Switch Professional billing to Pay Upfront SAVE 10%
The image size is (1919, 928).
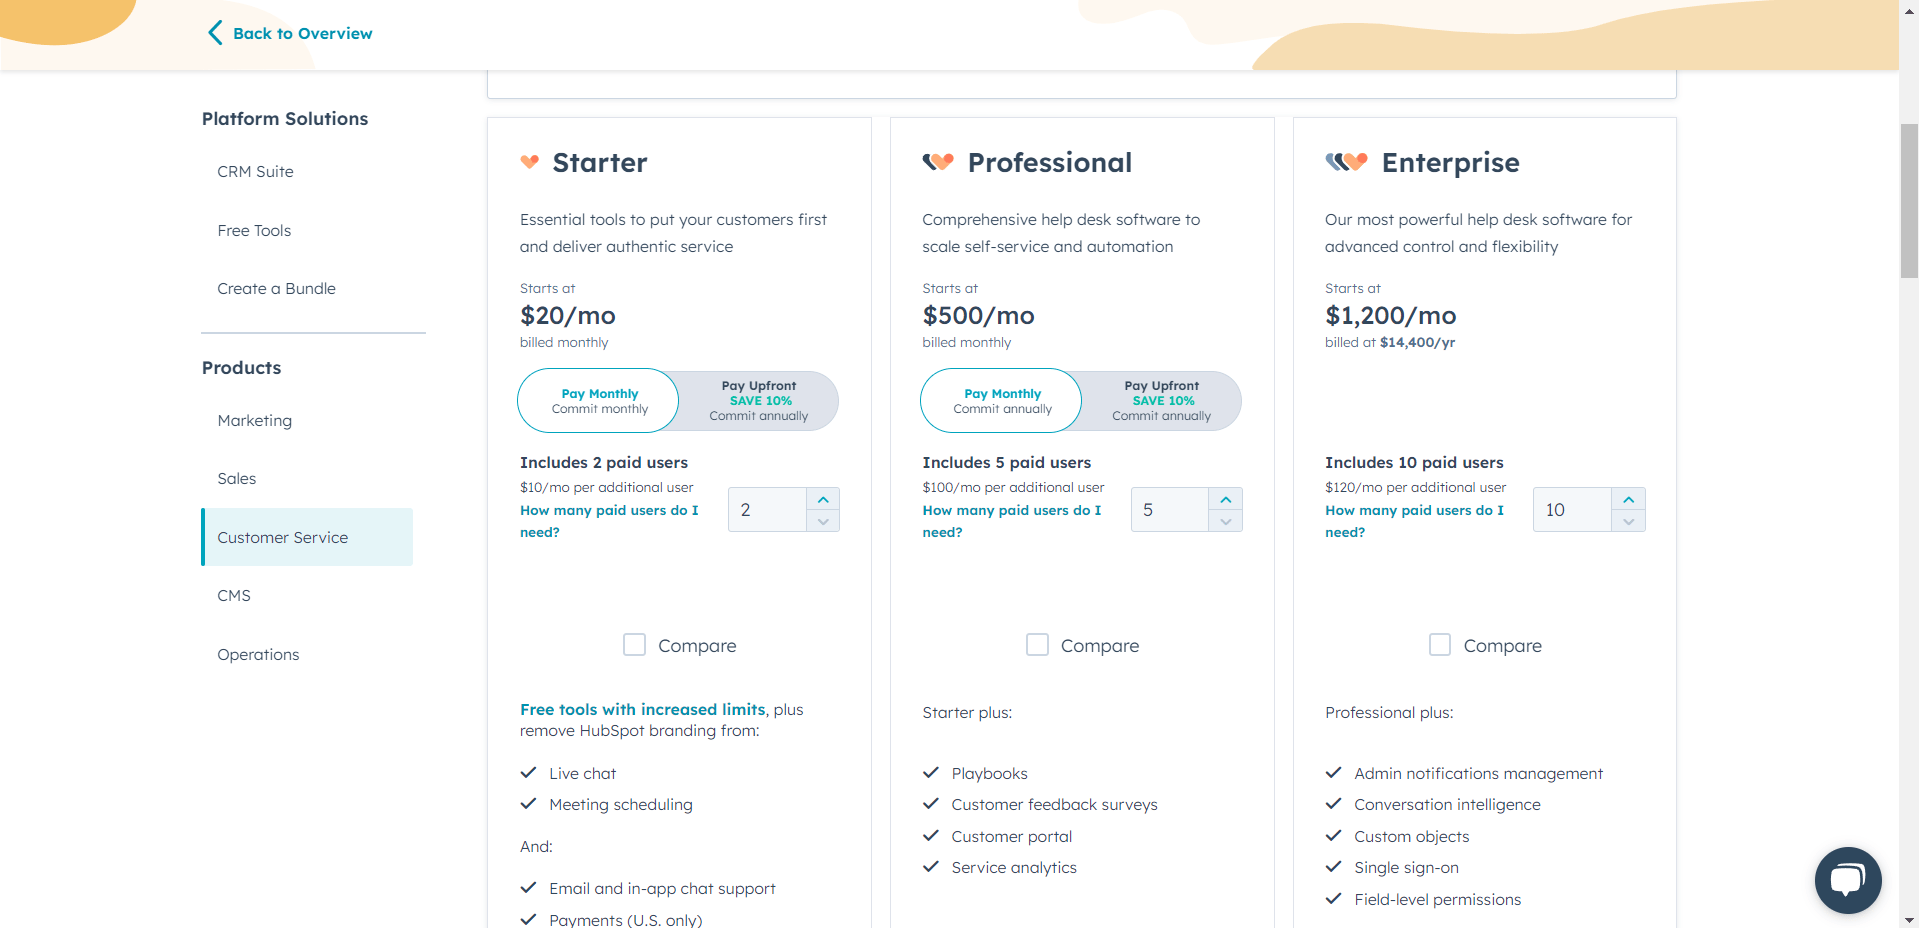tap(1162, 400)
